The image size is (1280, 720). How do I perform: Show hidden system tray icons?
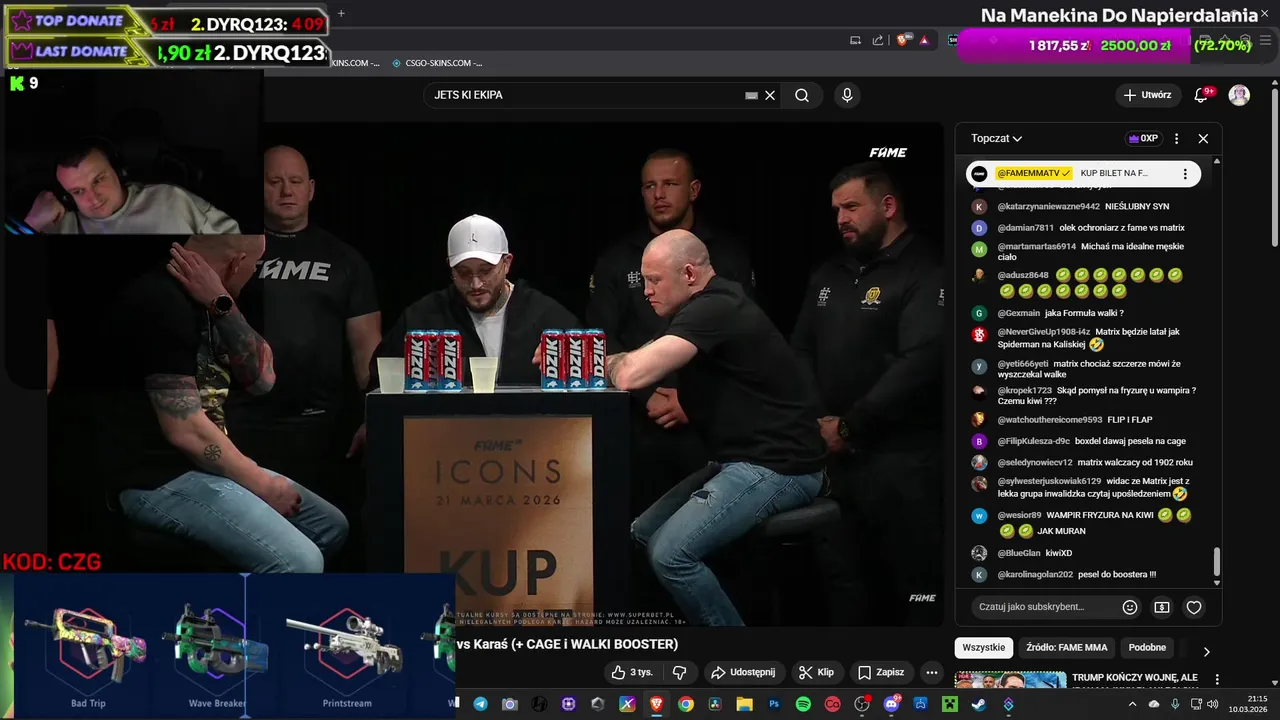click(1132, 704)
